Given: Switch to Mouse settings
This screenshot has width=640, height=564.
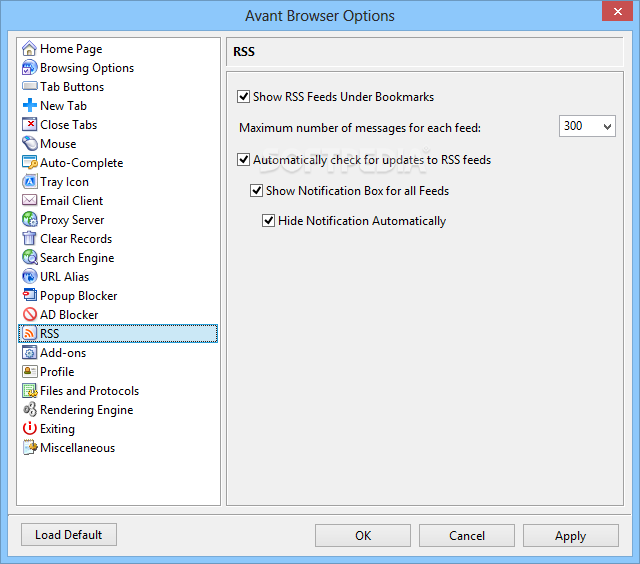Looking at the screenshot, I should point(58,144).
